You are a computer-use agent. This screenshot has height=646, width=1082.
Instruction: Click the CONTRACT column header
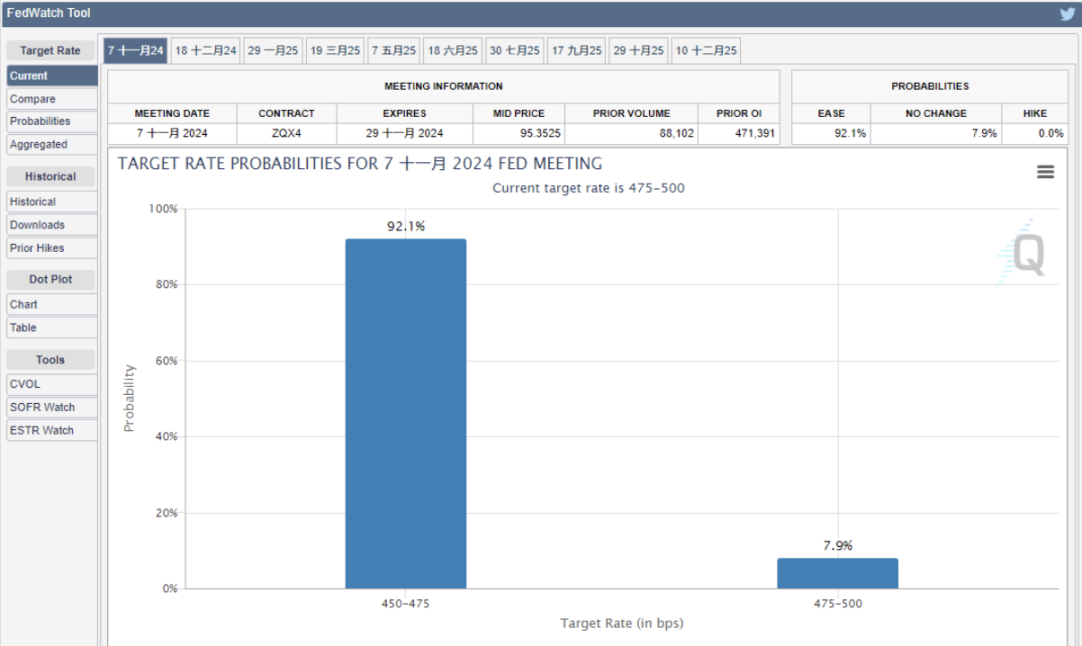286,113
